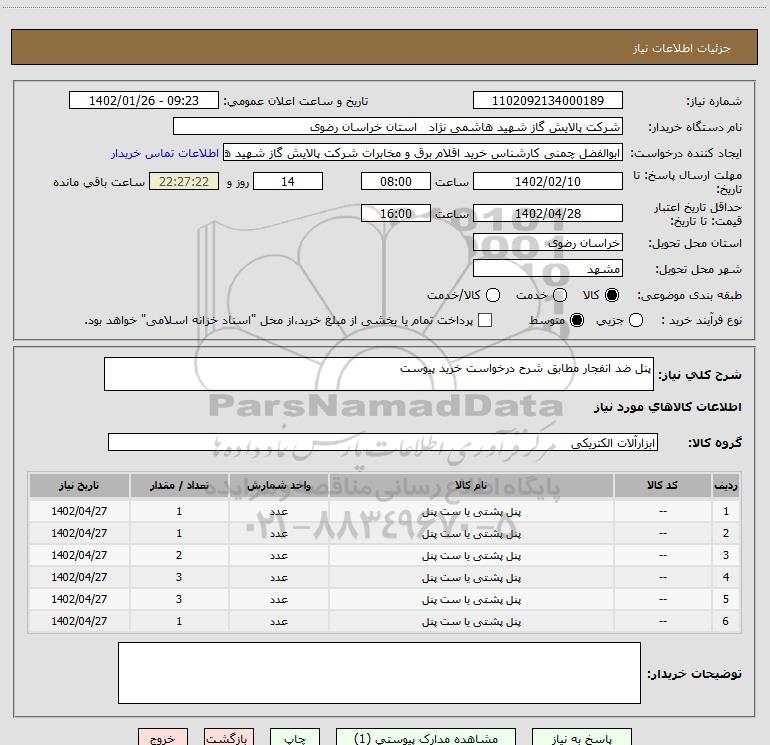Open اطلاعات تماس خریدار link
The image size is (770, 745).
156,153
